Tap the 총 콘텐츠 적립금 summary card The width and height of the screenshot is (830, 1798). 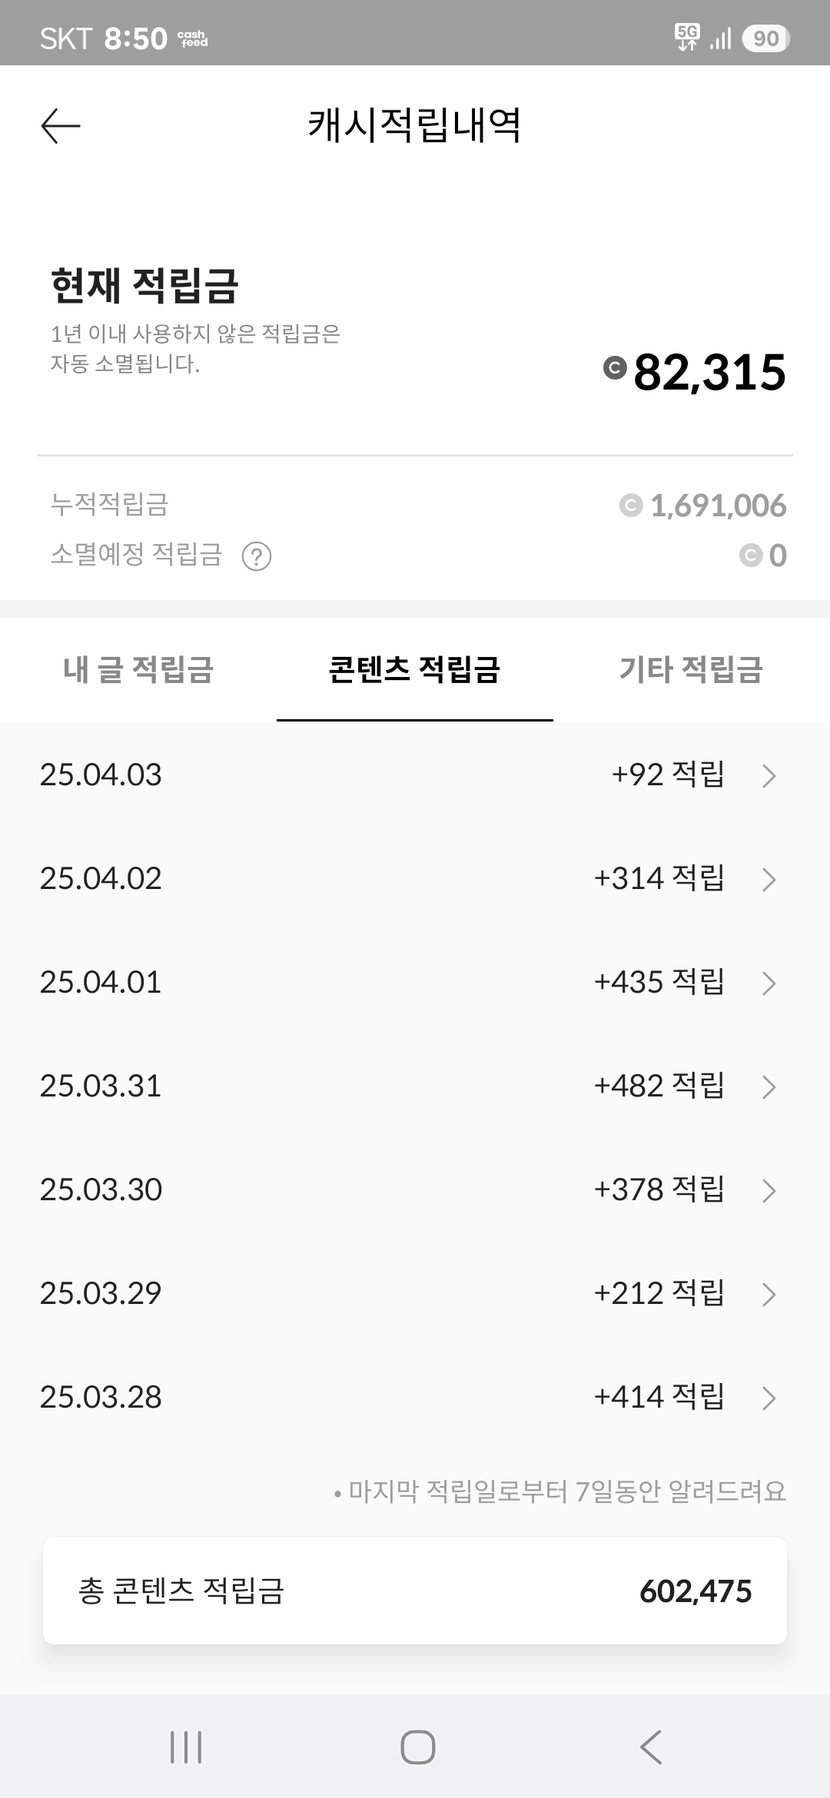[414, 1591]
